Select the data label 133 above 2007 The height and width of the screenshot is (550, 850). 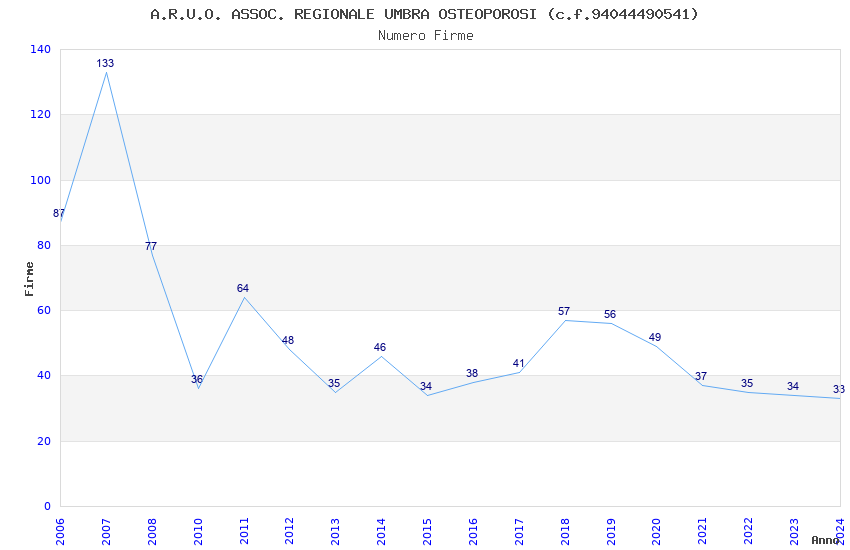[105, 63]
